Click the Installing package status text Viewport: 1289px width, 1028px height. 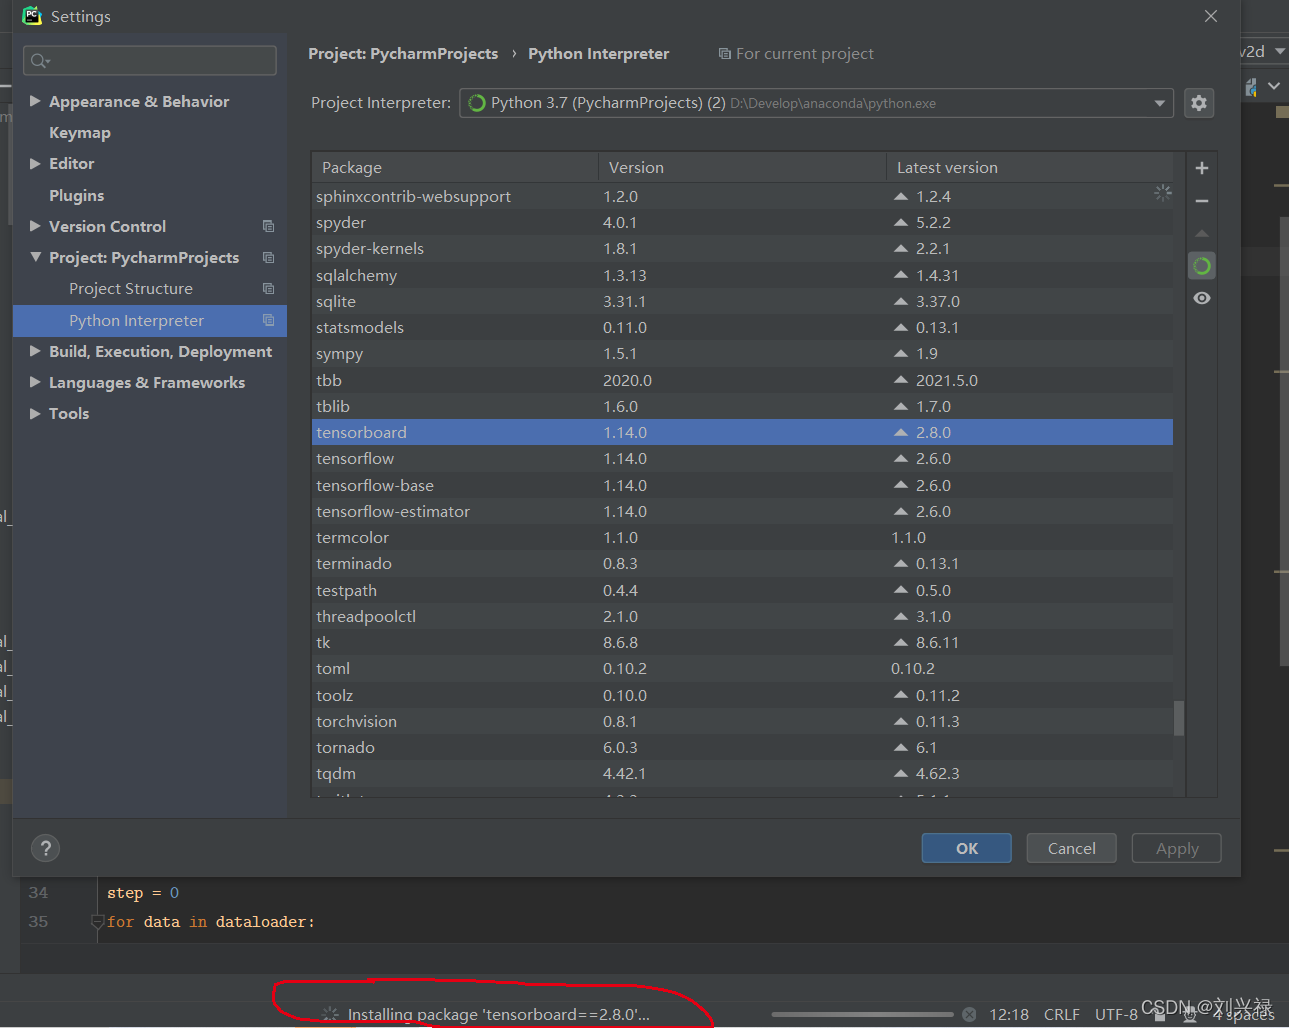click(498, 1014)
